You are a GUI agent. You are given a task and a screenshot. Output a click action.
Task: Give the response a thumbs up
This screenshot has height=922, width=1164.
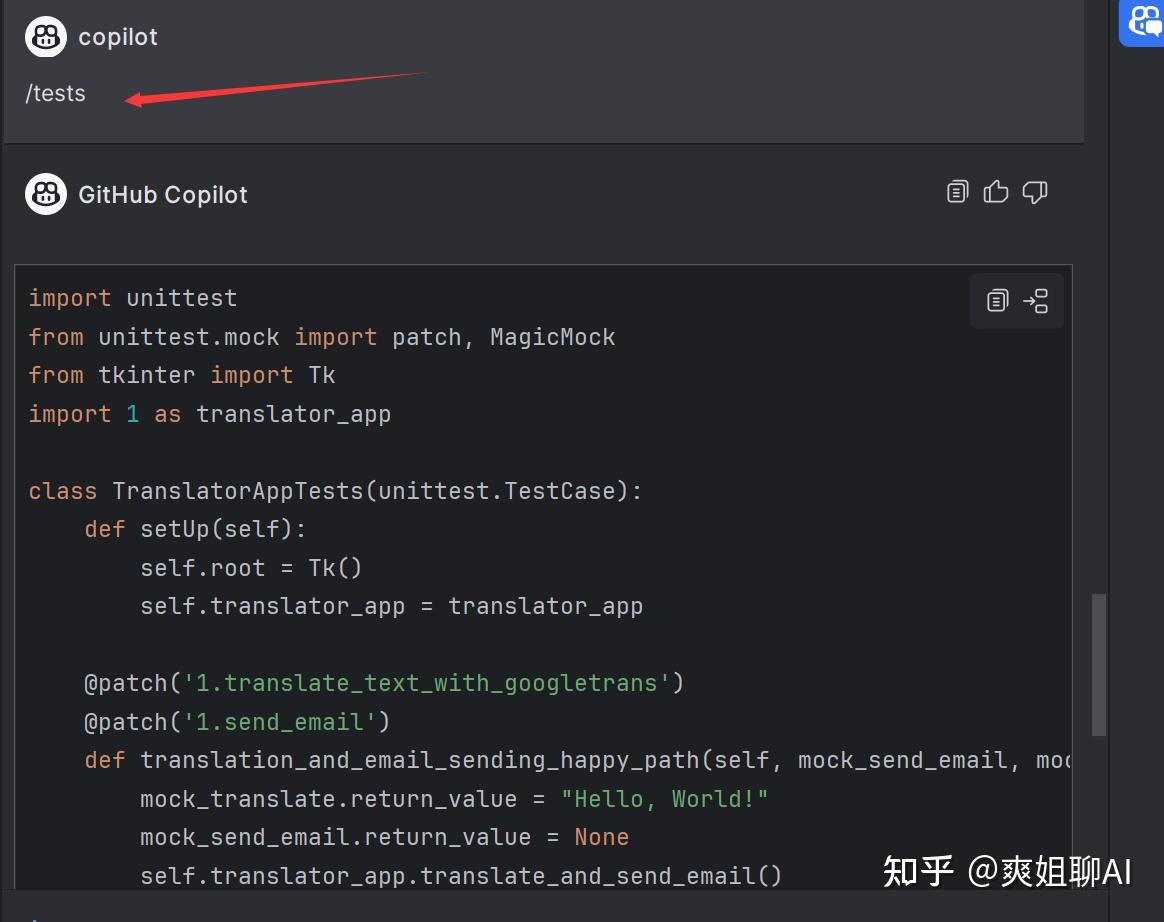(x=996, y=191)
